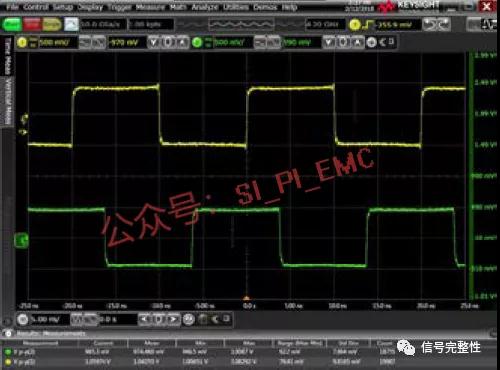500x370 pixels.
Task: Toggle the trigger source channel 1 indicator
Action: (355, 25)
